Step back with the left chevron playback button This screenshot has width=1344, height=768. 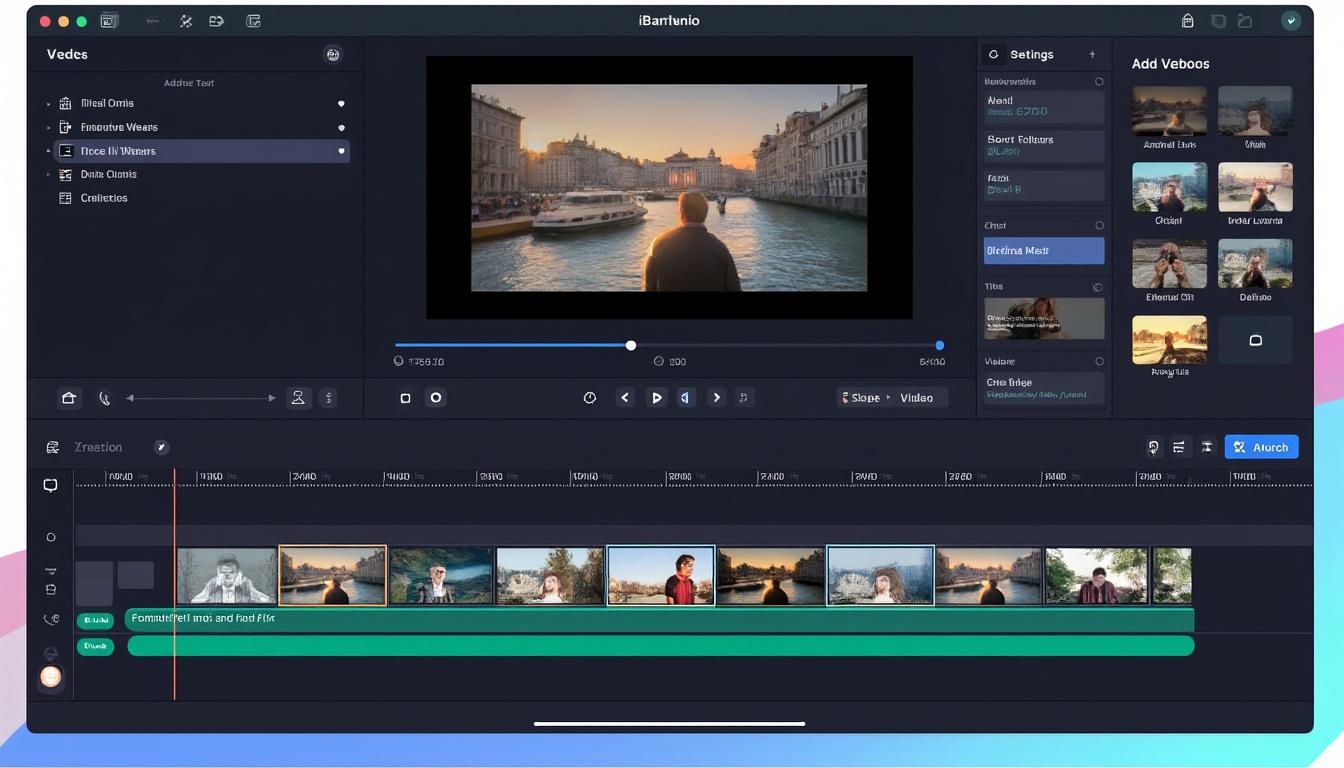click(x=625, y=398)
